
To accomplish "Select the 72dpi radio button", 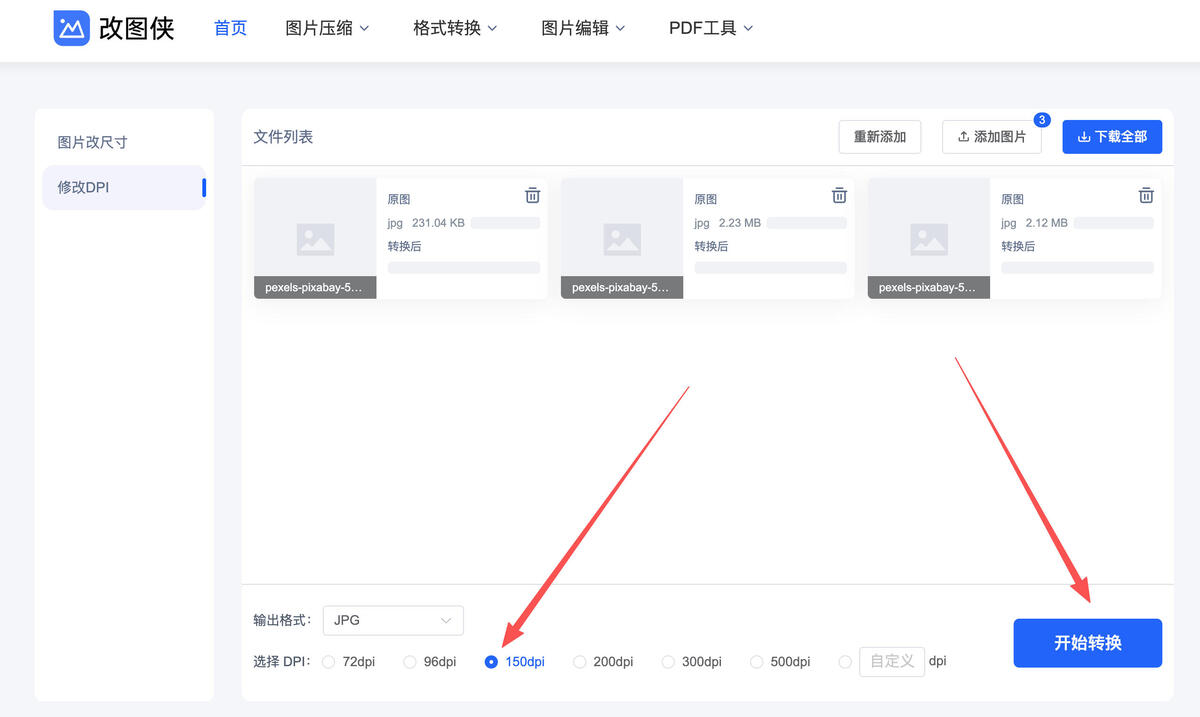I will tap(329, 662).
